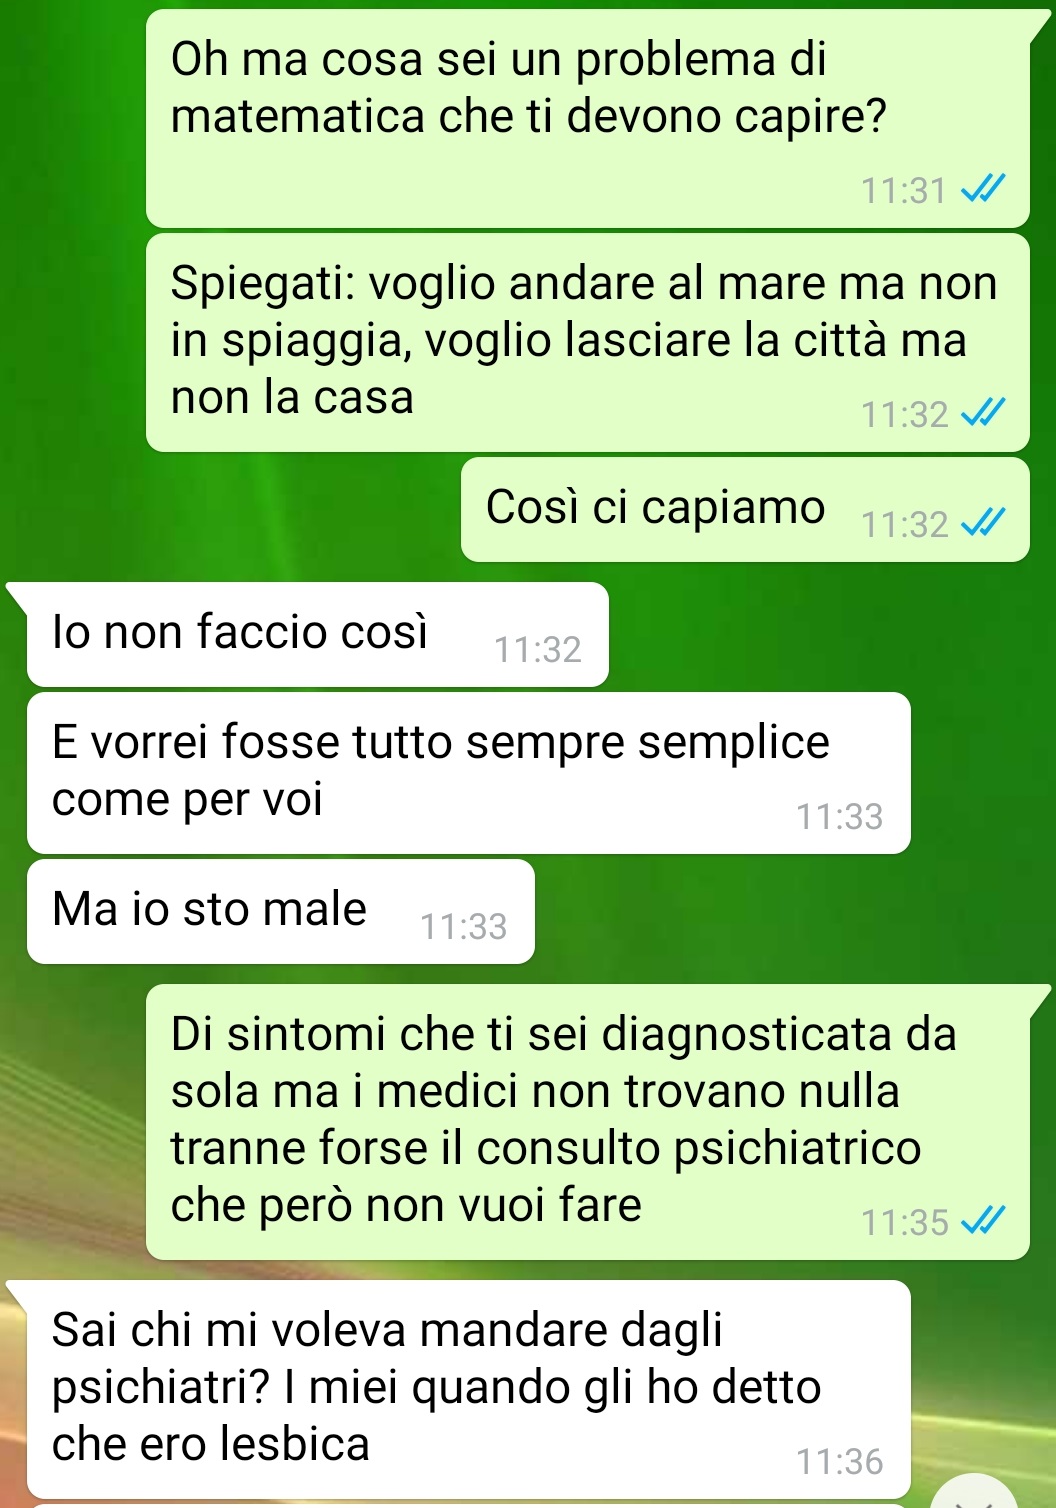Tap the 11:33 timestamp beside "Ma io sto male"
The height and width of the screenshot is (1508, 1056).
point(463,927)
